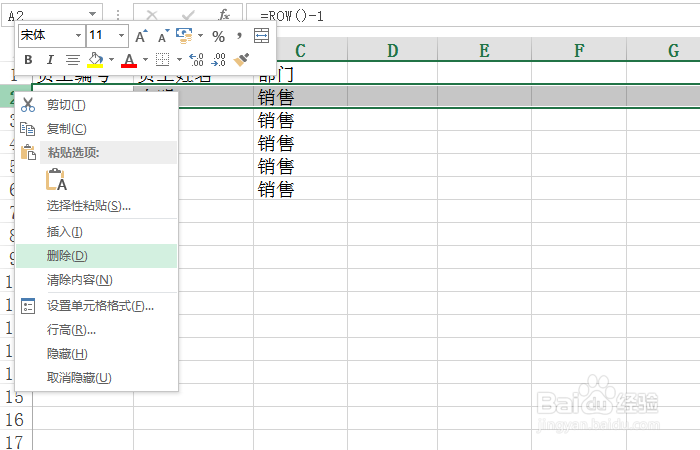
Task: Choose 插入(I) from context menu
Action: (96, 232)
